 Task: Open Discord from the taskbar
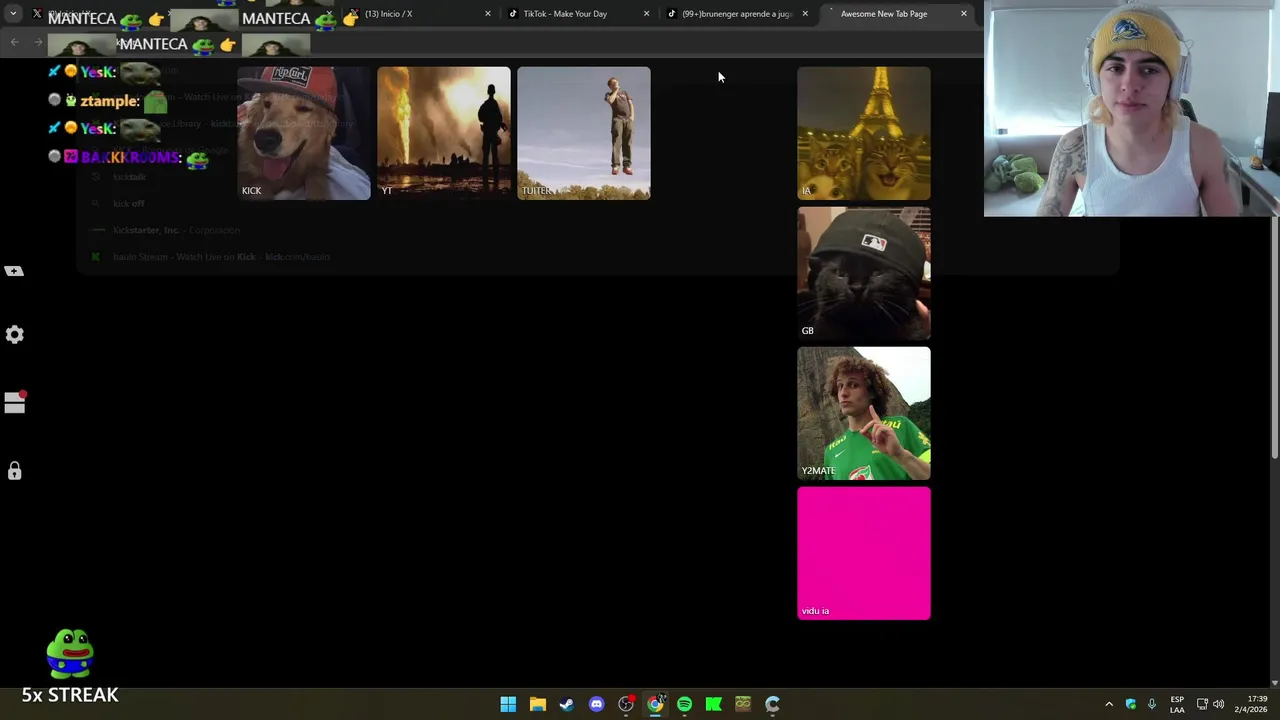tap(596, 704)
